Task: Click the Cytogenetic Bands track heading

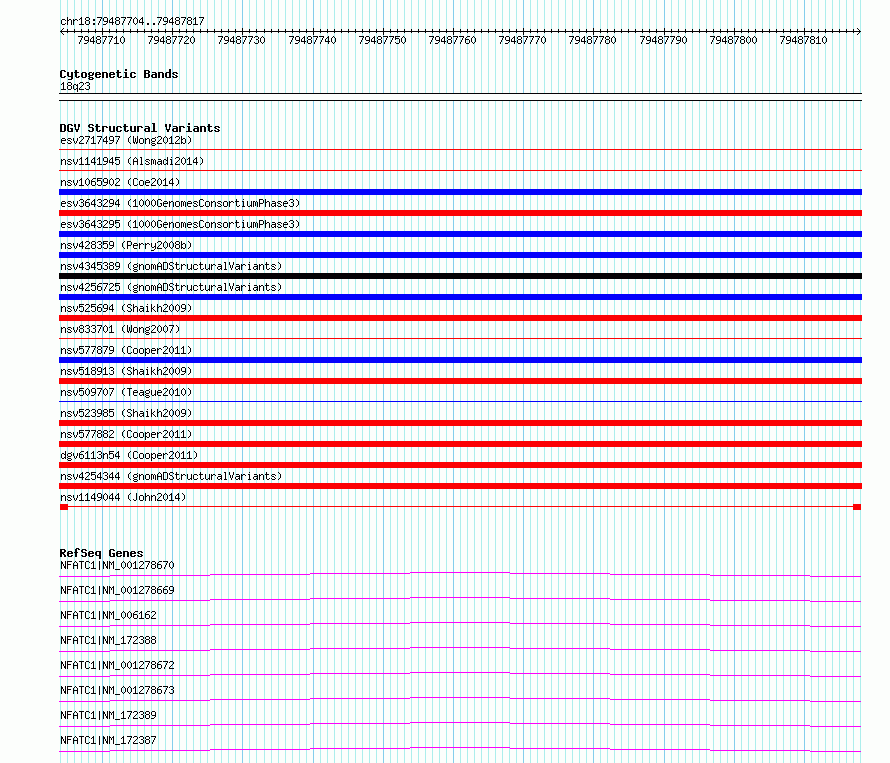Action: point(119,74)
